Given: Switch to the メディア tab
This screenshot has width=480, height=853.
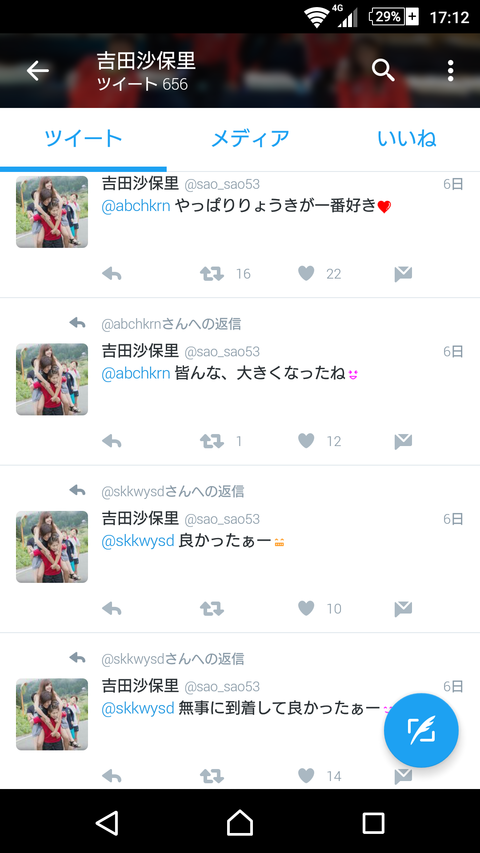Looking at the screenshot, I should tap(250, 139).
